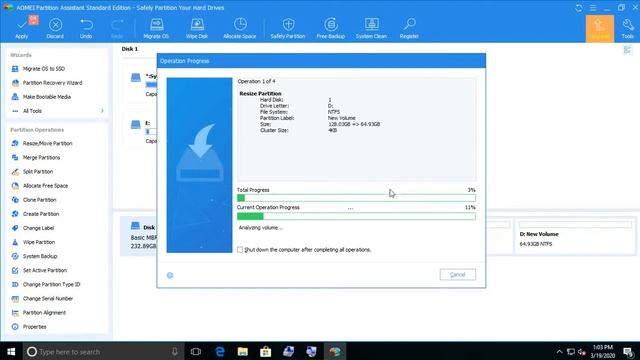Image resolution: width=640 pixels, height=360 pixels.
Task: Launch System Clean from toolbar
Action: pos(371,28)
